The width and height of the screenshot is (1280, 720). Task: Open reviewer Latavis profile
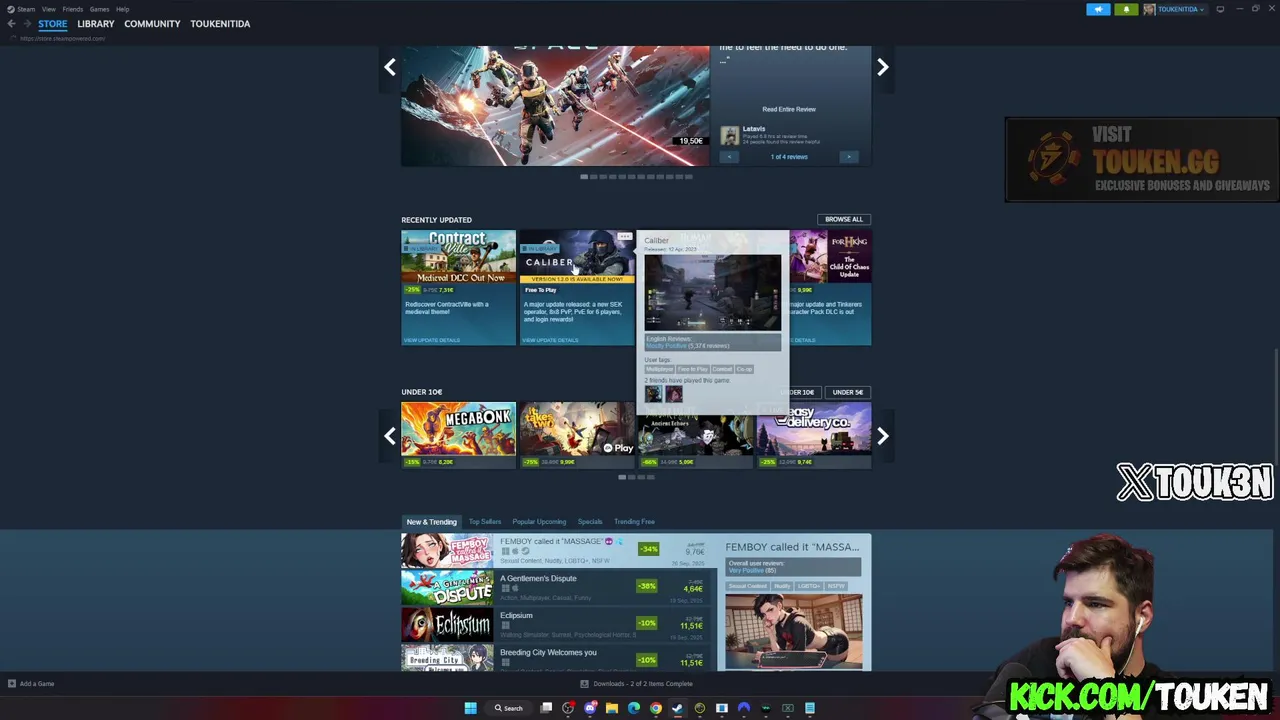(x=753, y=129)
